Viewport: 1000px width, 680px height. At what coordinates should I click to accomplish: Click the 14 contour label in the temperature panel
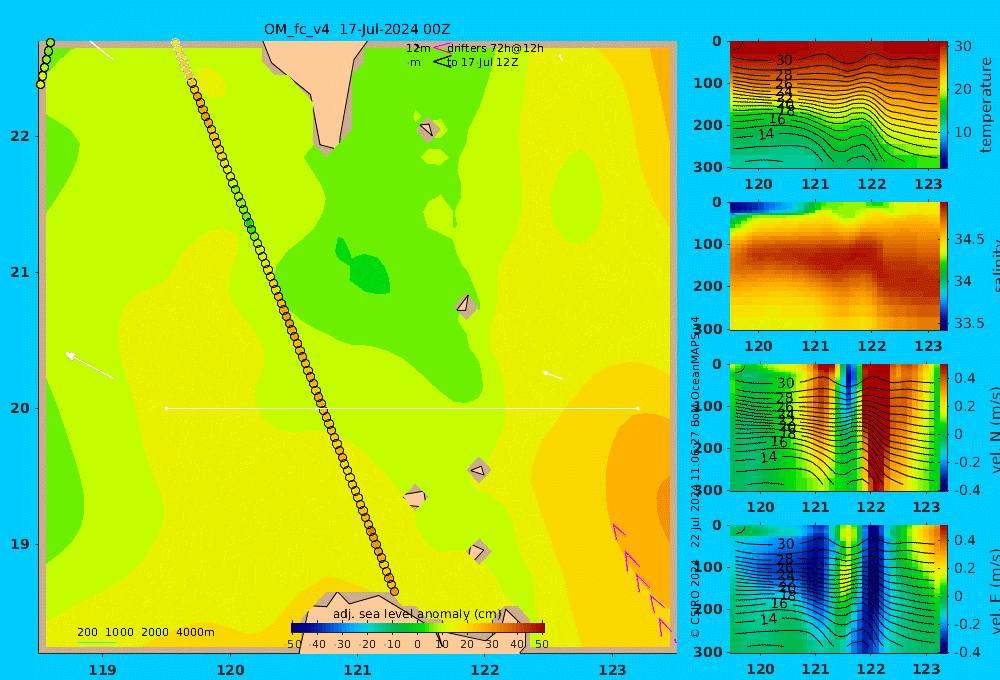click(766, 134)
